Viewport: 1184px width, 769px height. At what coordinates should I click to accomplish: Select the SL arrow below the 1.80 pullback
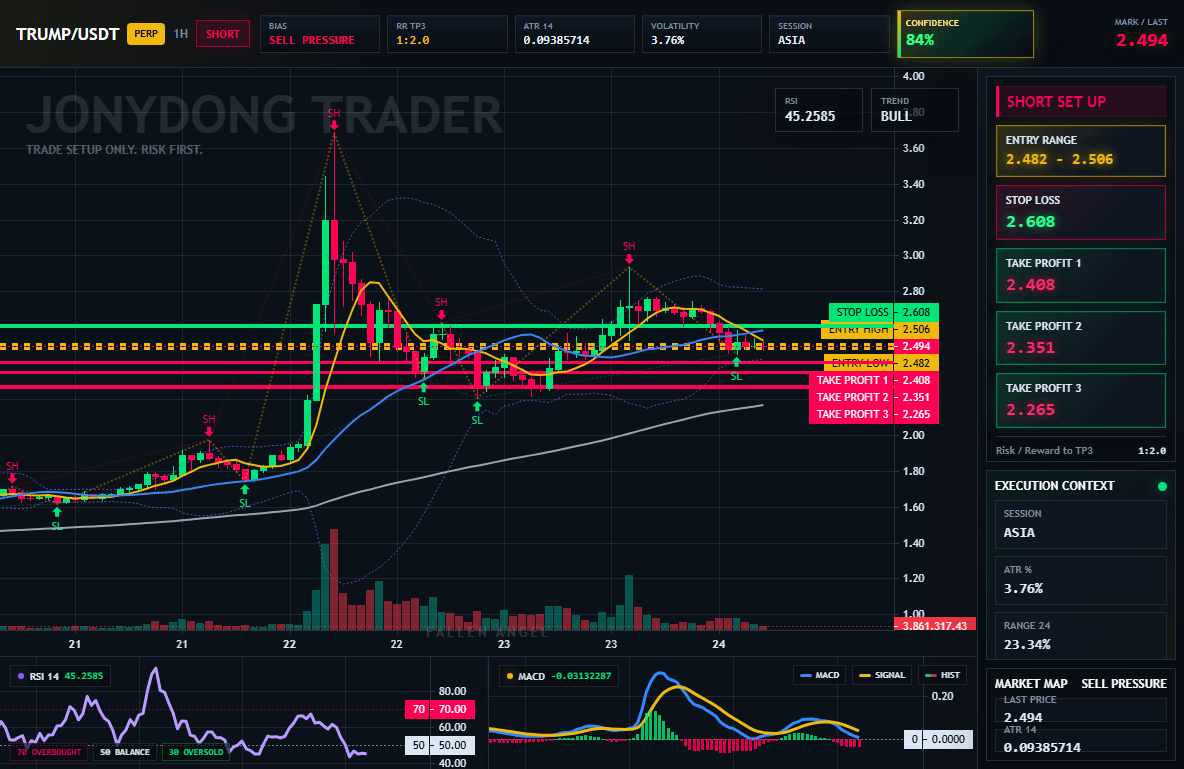click(244, 496)
